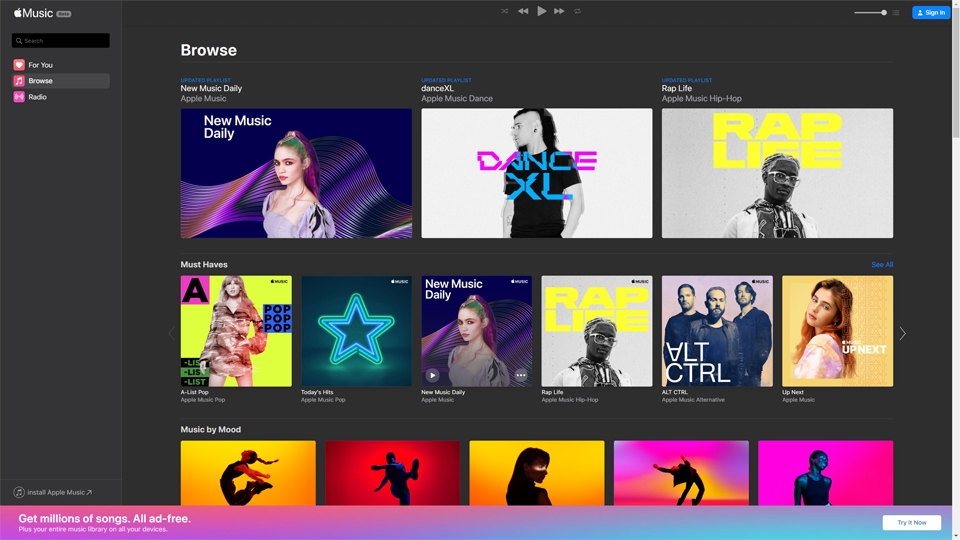Click Rap Life title above banner

pyautogui.click(x=677, y=88)
